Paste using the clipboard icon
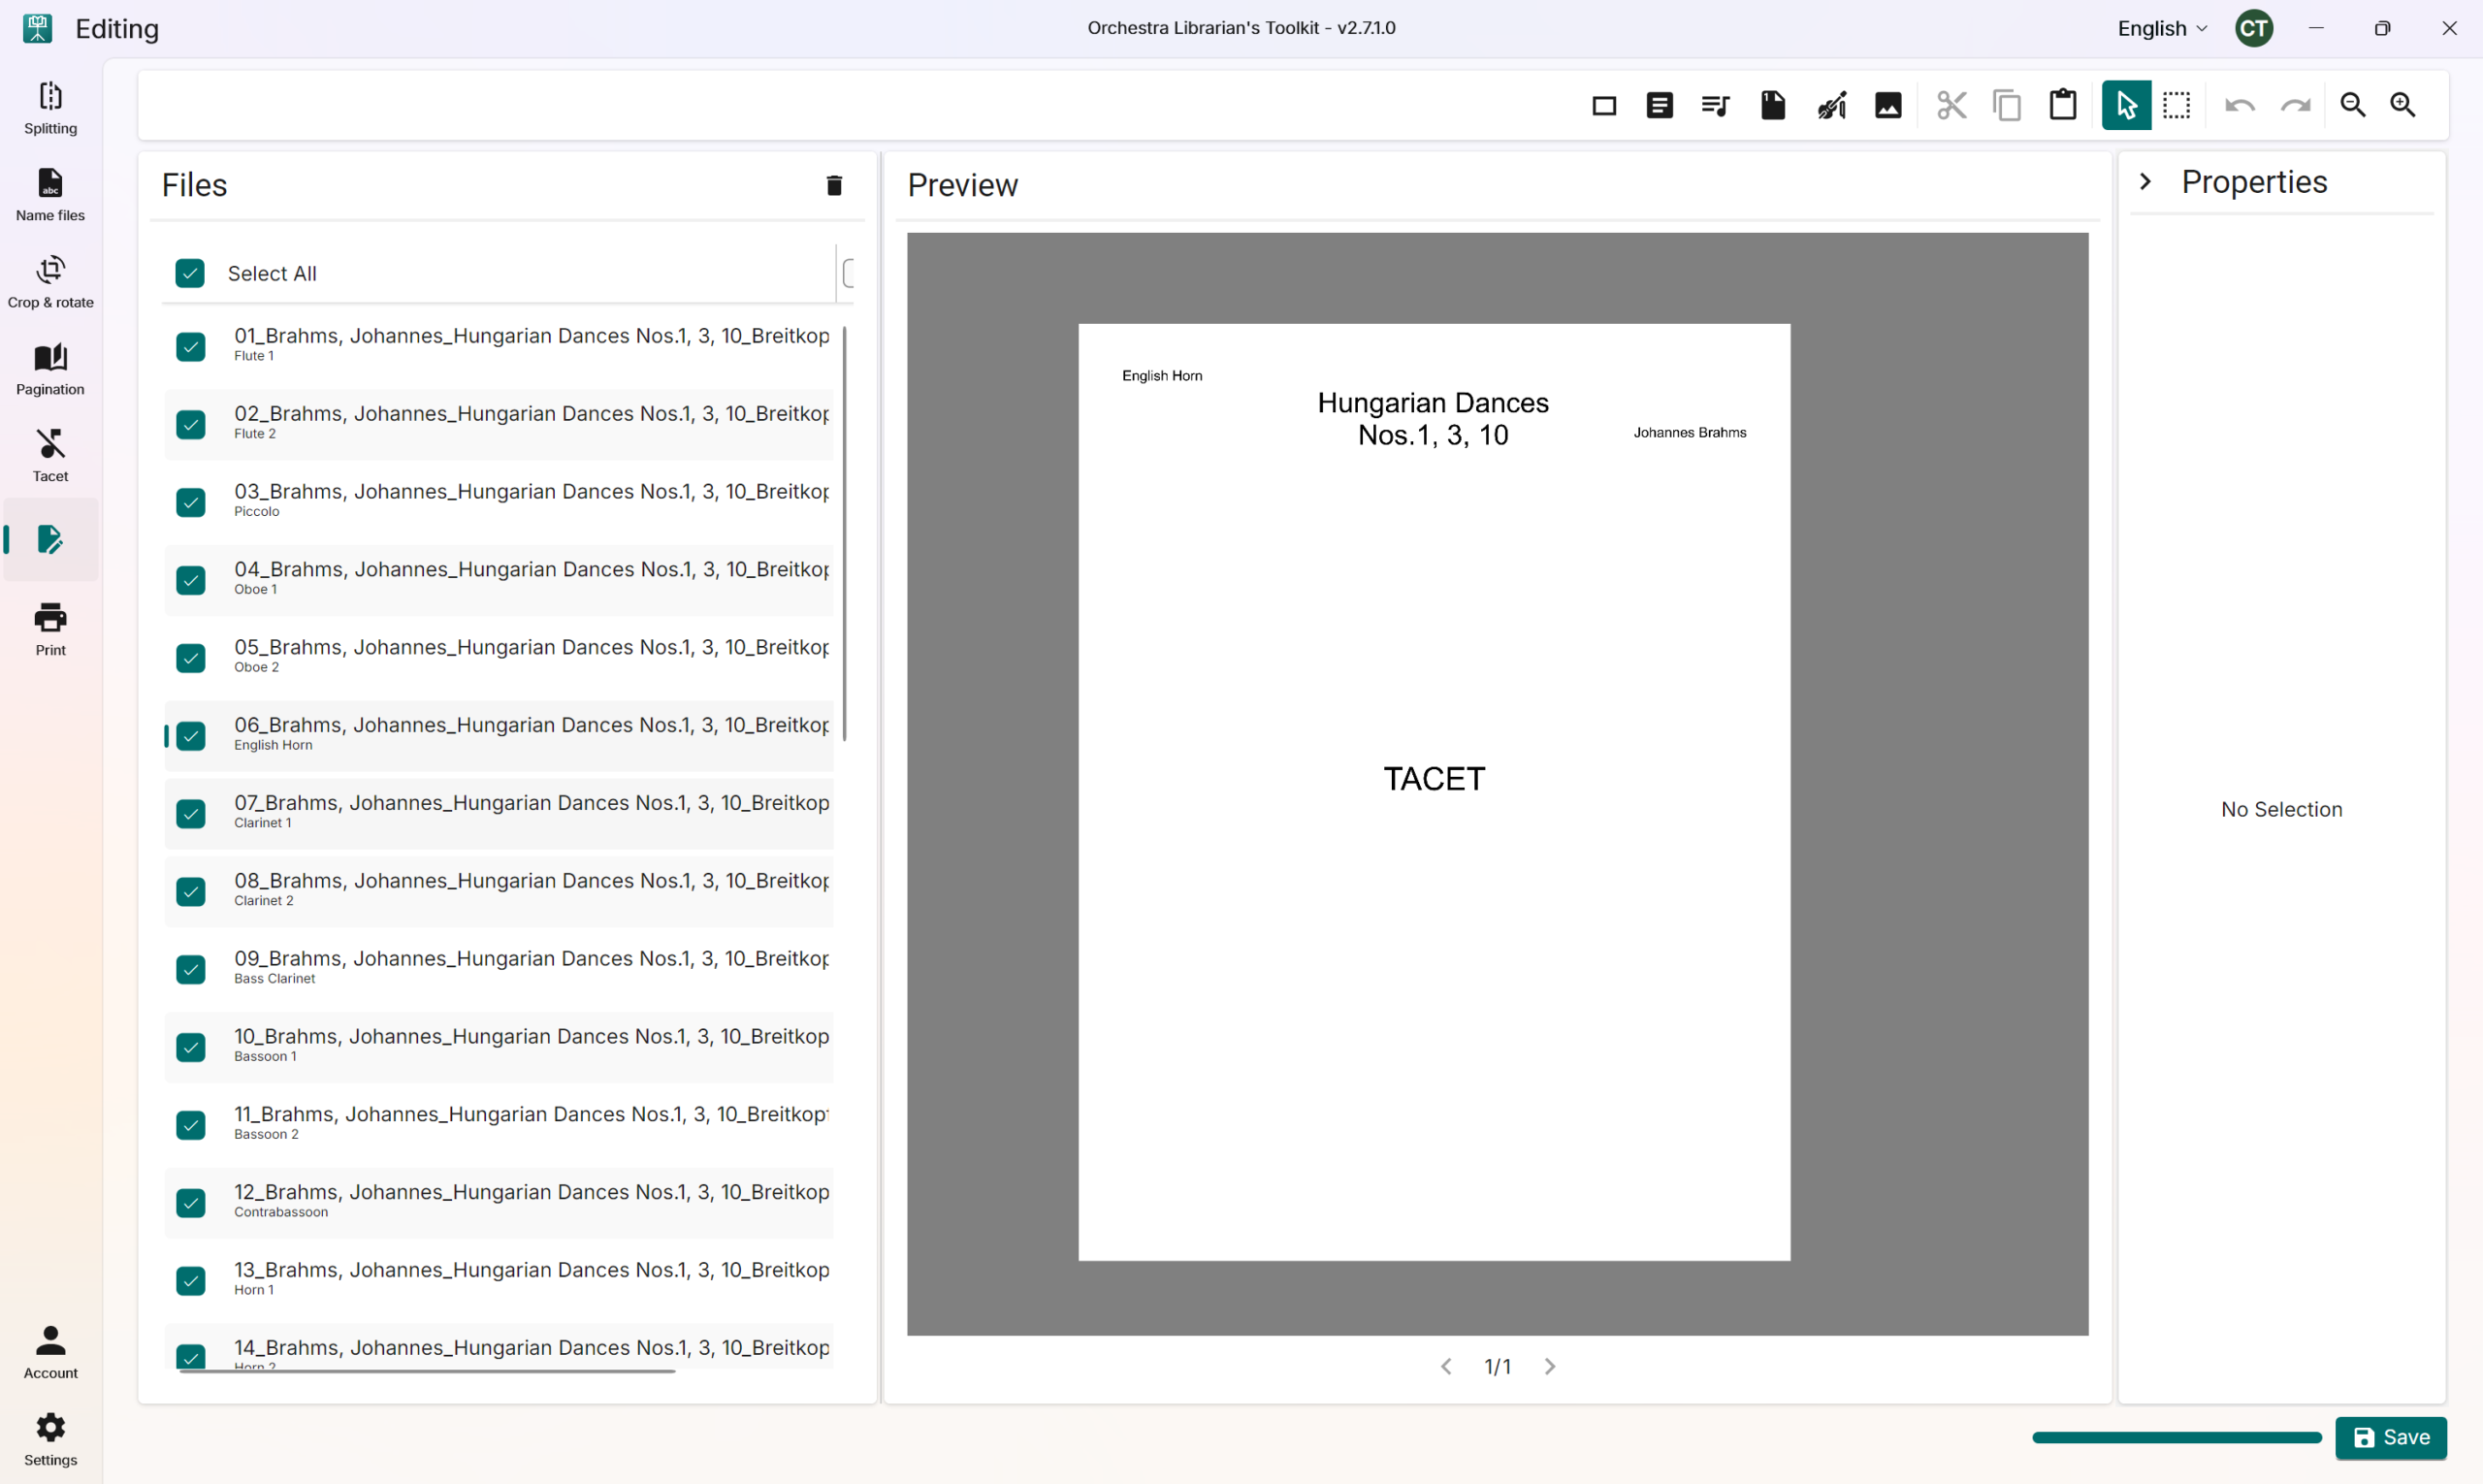Viewport: 2483px width, 1484px height. coord(2063,105)
